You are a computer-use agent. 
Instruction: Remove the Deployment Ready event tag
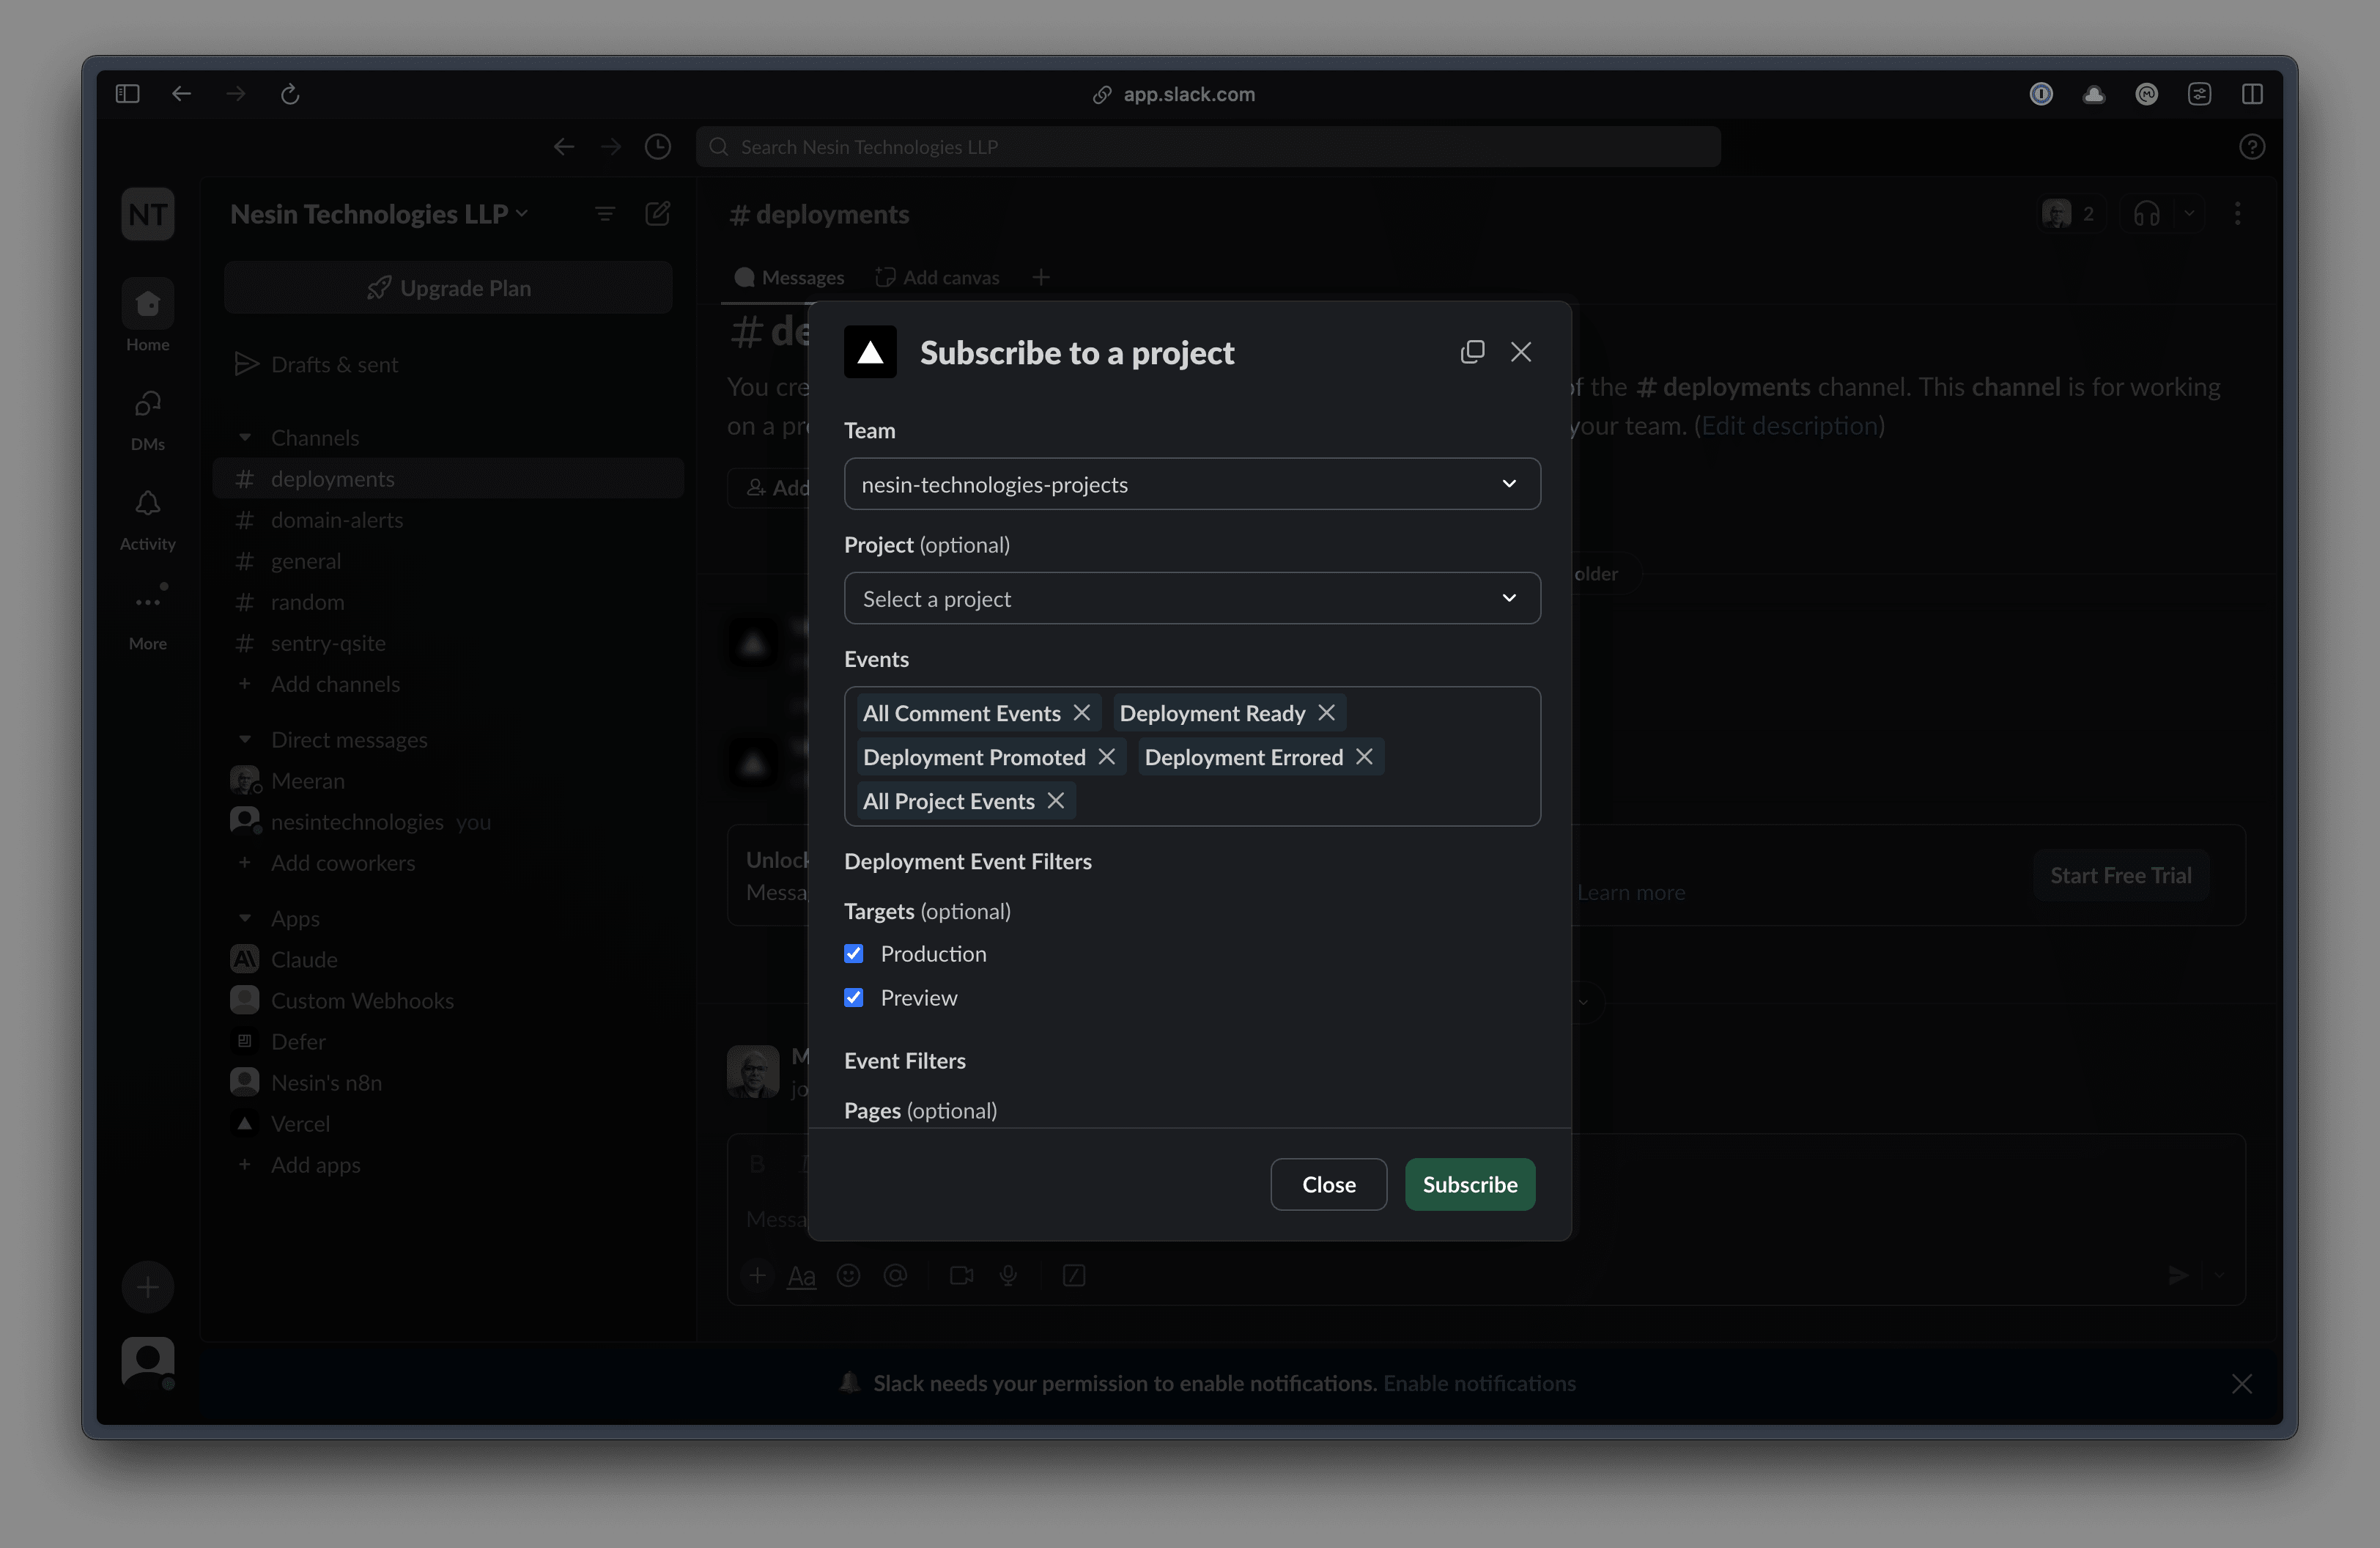click(1327, 713)
